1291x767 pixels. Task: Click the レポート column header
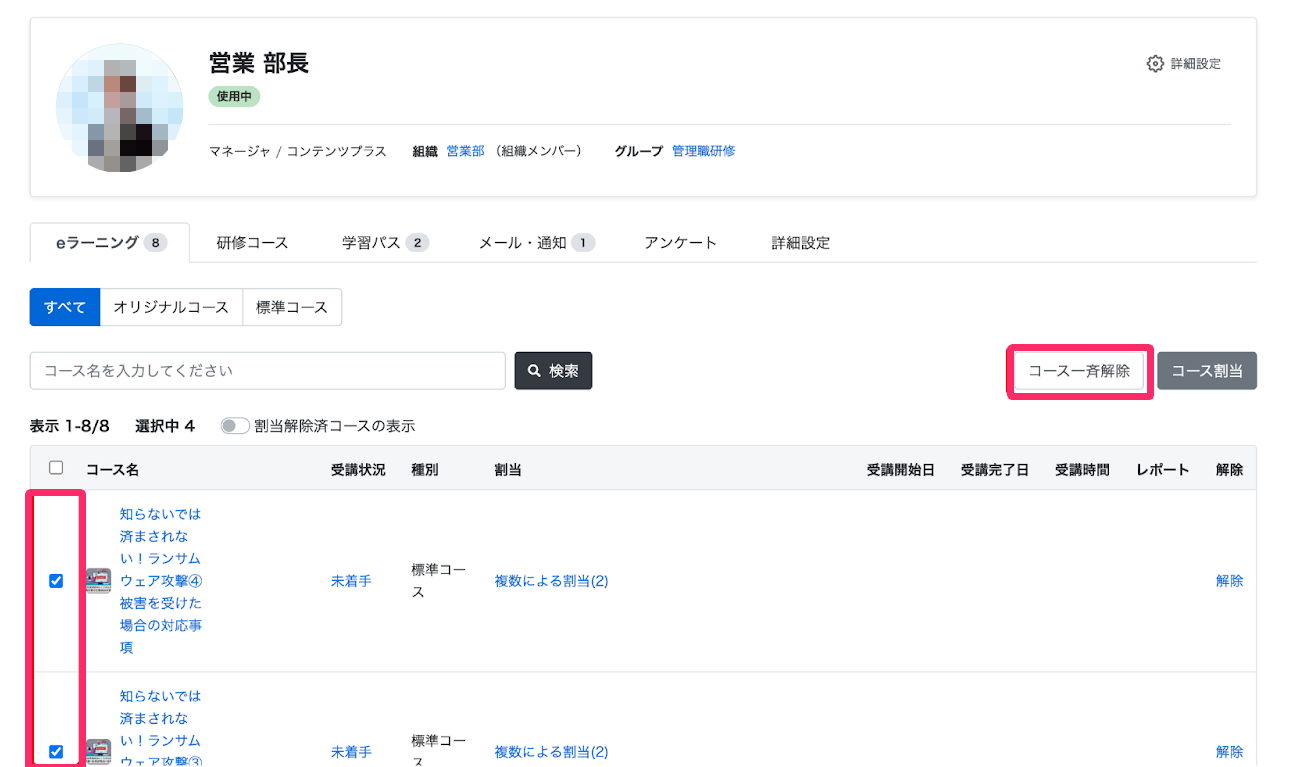[1163, 469]
